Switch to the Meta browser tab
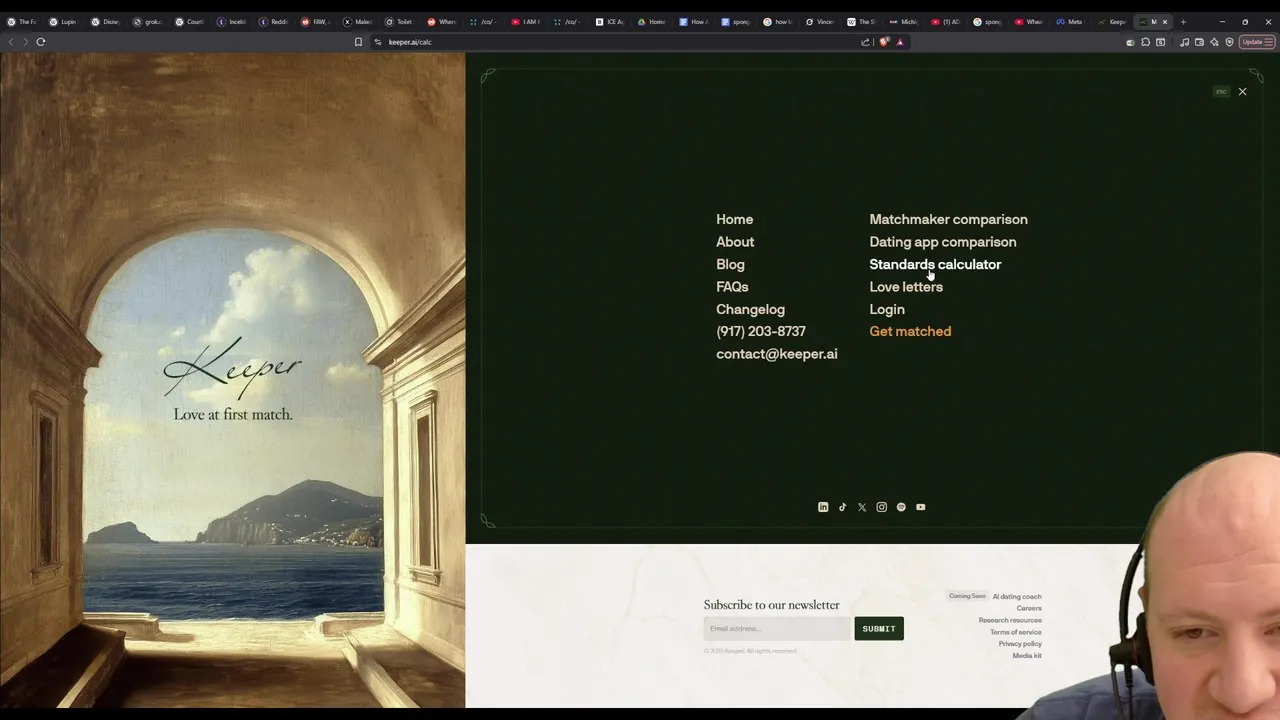Image resolution: width=1280 pixels, height=720 pixels. pos(1069,22)
